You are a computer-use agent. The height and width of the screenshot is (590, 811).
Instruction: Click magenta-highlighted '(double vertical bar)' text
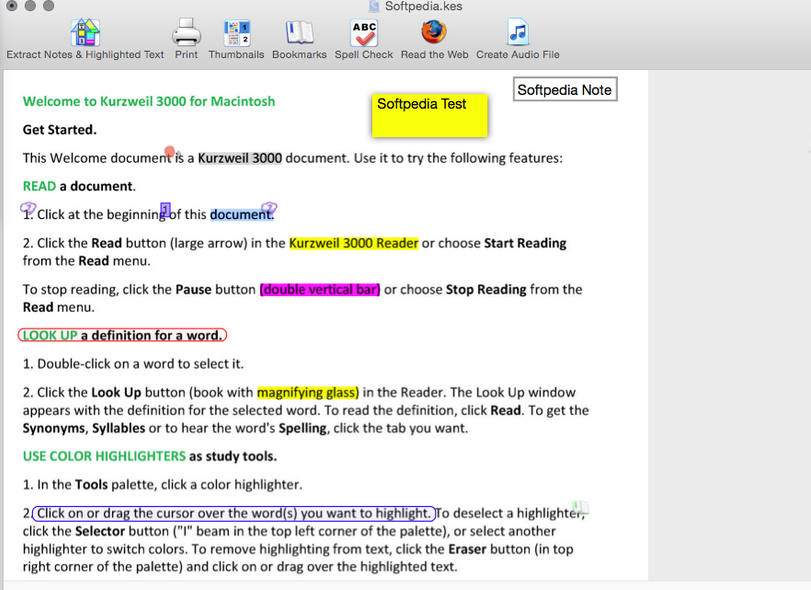click(319, 289)
